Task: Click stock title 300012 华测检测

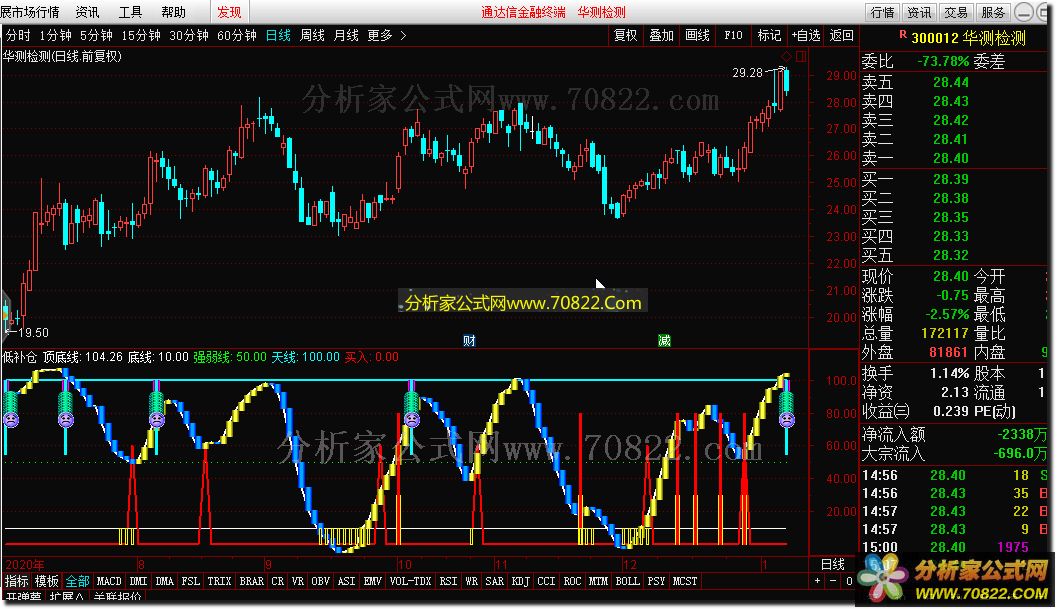Action: 968,38
